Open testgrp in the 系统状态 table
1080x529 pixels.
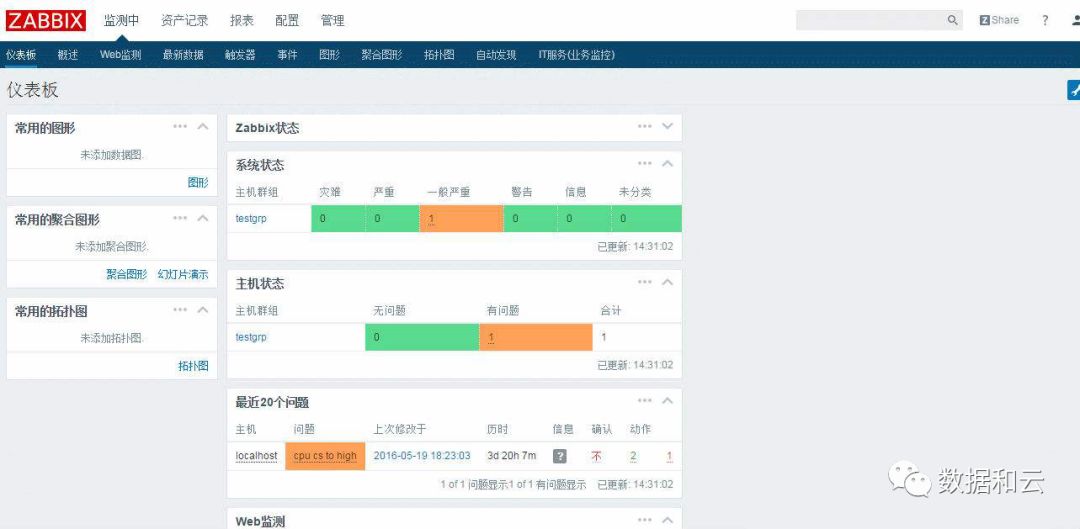point(251,218)
